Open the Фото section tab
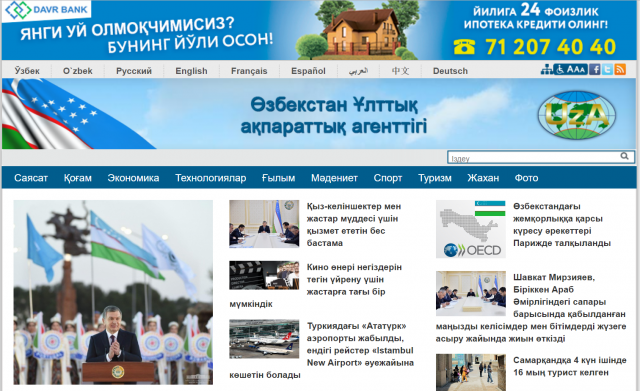Screen dimensions: 640x391 [526, 178]
